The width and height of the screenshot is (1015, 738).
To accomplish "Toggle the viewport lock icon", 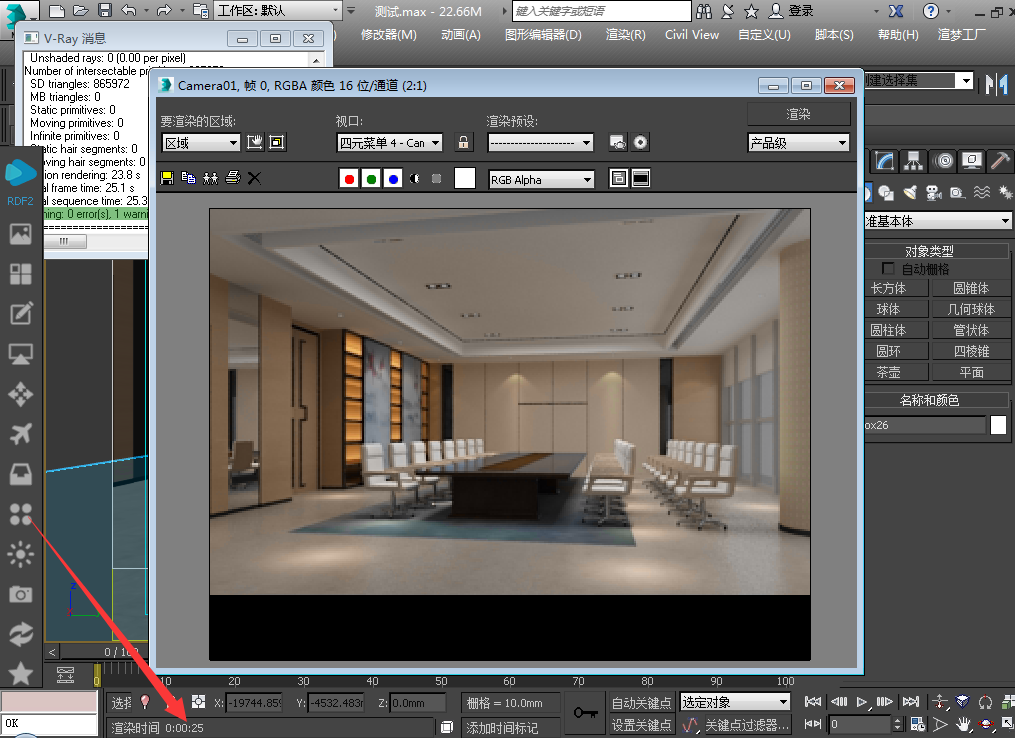I will click(x=463, y=142).
